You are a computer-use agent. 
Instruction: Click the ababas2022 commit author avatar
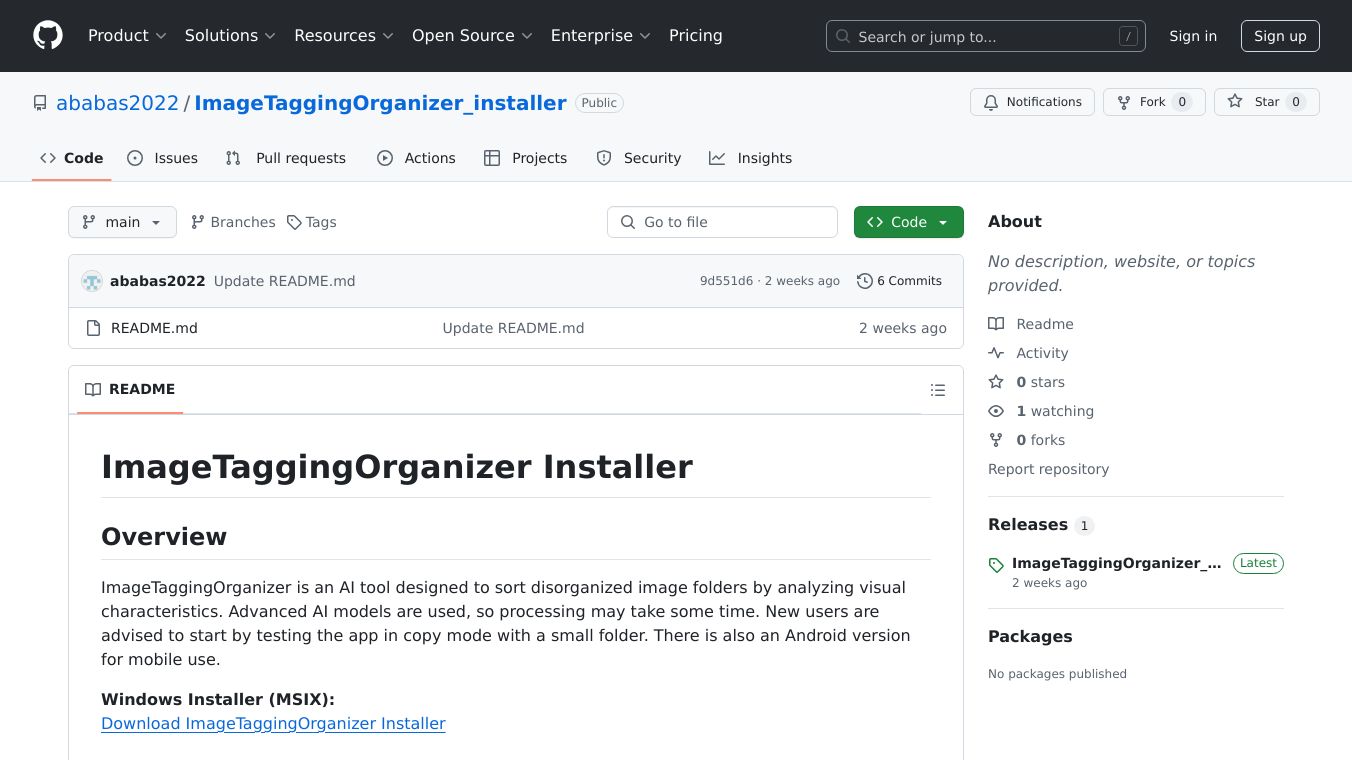(x=92, y=281)
